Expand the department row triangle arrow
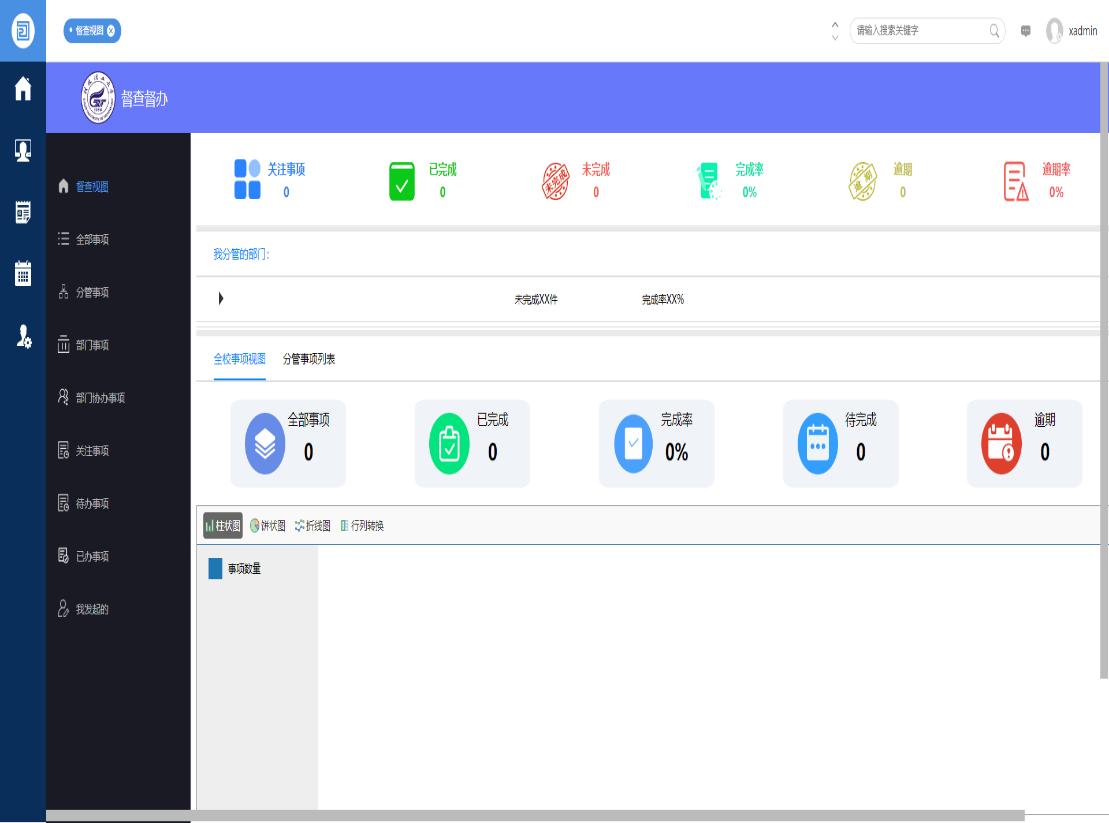Viewport: 1109px width, 823px height. coord(220,299)
